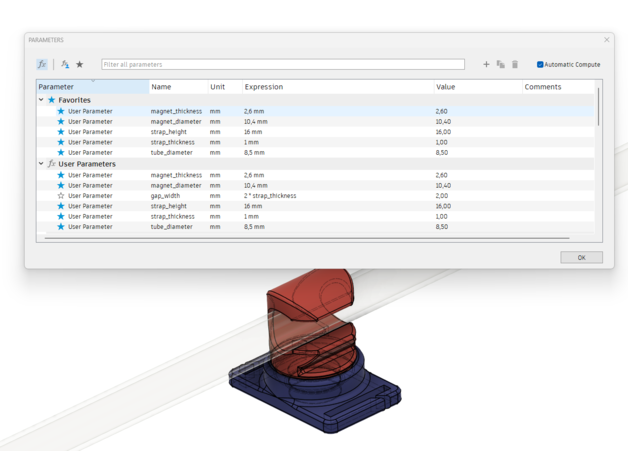
Task: Click the fx user parameters filter icon
Action: [42, 65]
